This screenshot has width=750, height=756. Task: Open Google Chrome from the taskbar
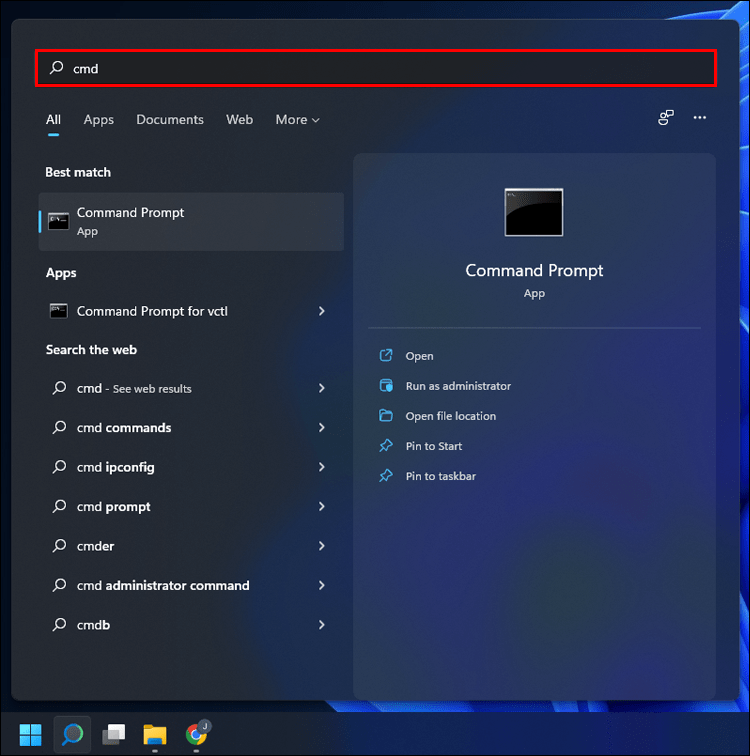(x=196, y=734)
